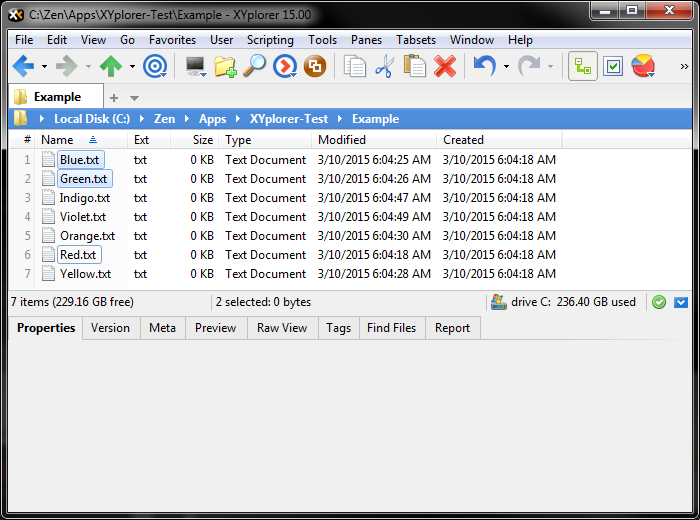Open the tab list dropdown arrow

click(135, 98)
